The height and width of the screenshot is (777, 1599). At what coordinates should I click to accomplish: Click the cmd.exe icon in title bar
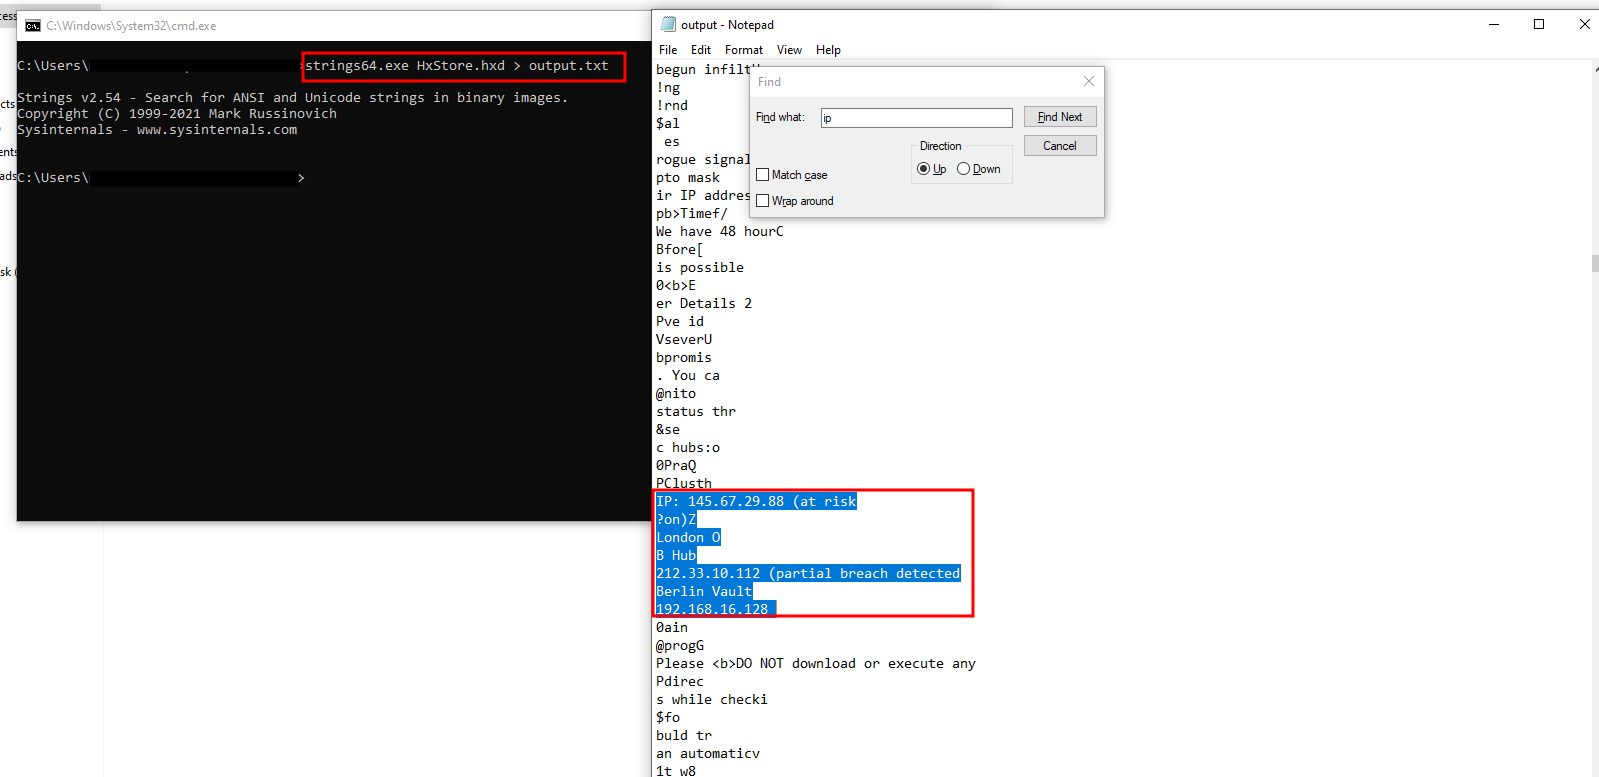click(33, 26)
